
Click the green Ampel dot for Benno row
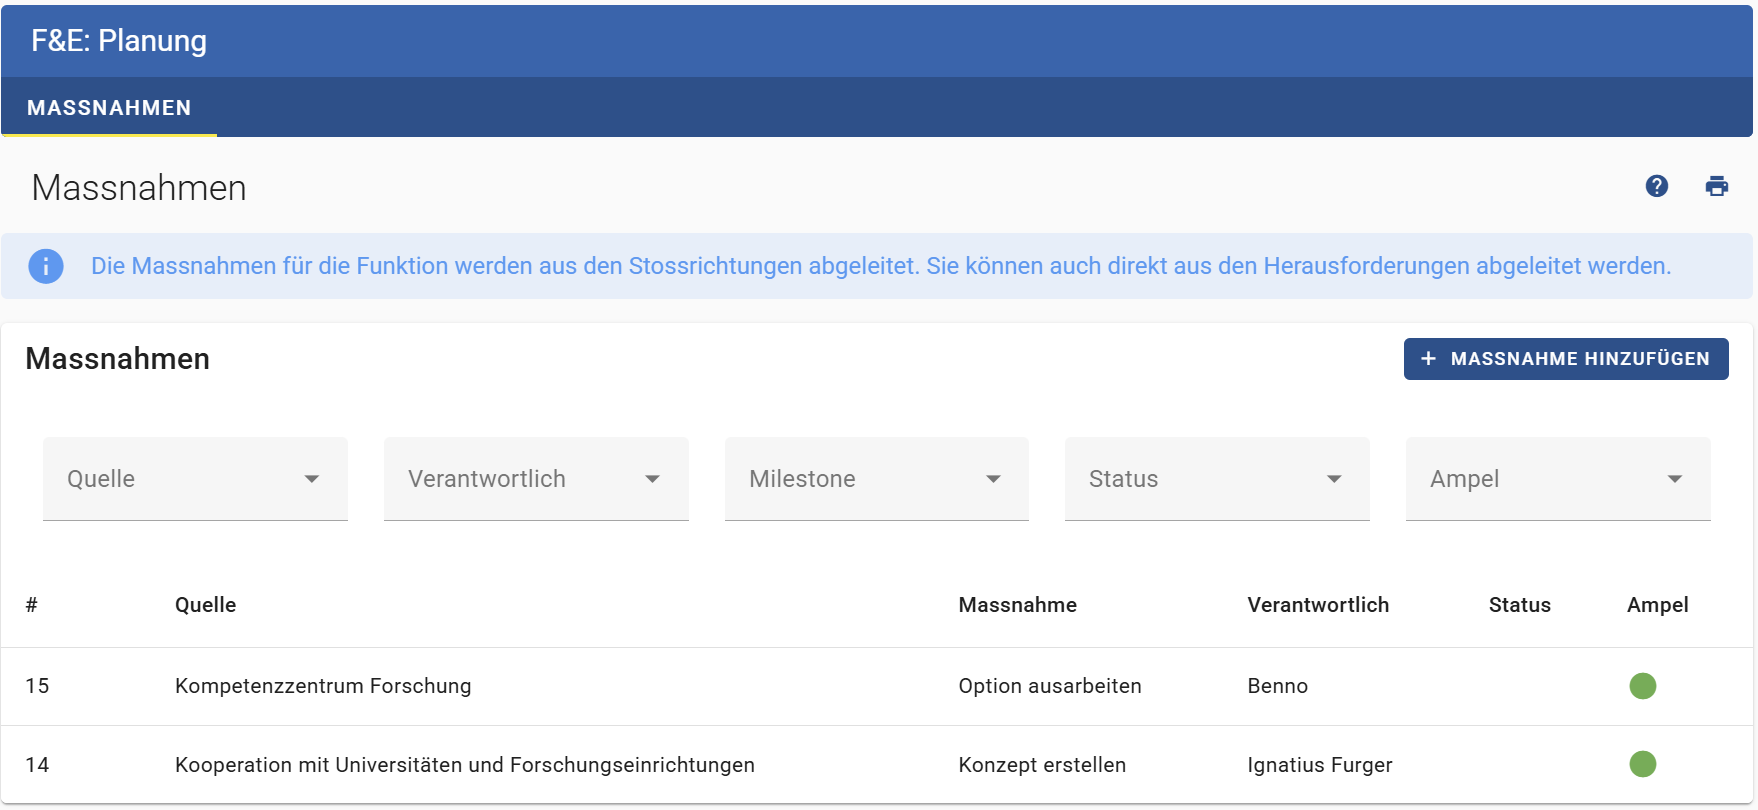[x=1643, y=686]
